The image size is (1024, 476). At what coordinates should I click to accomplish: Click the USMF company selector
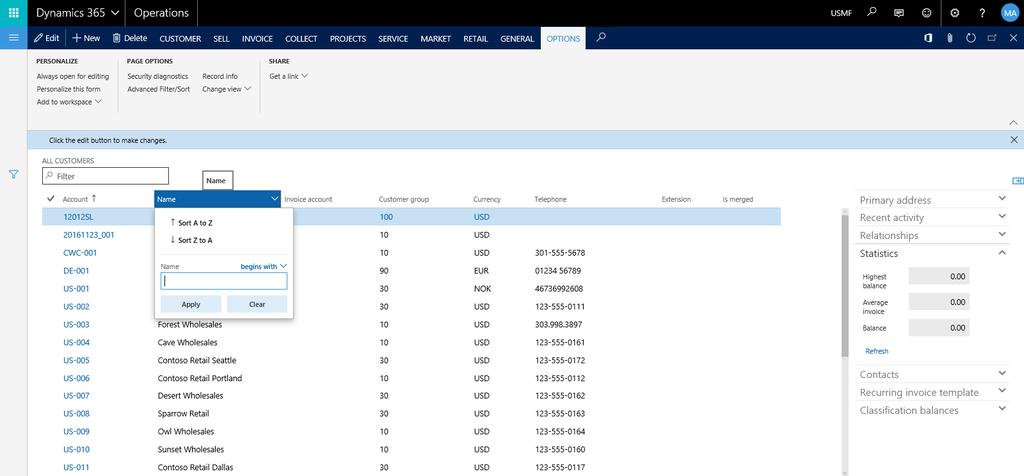(x=841, y=13)
